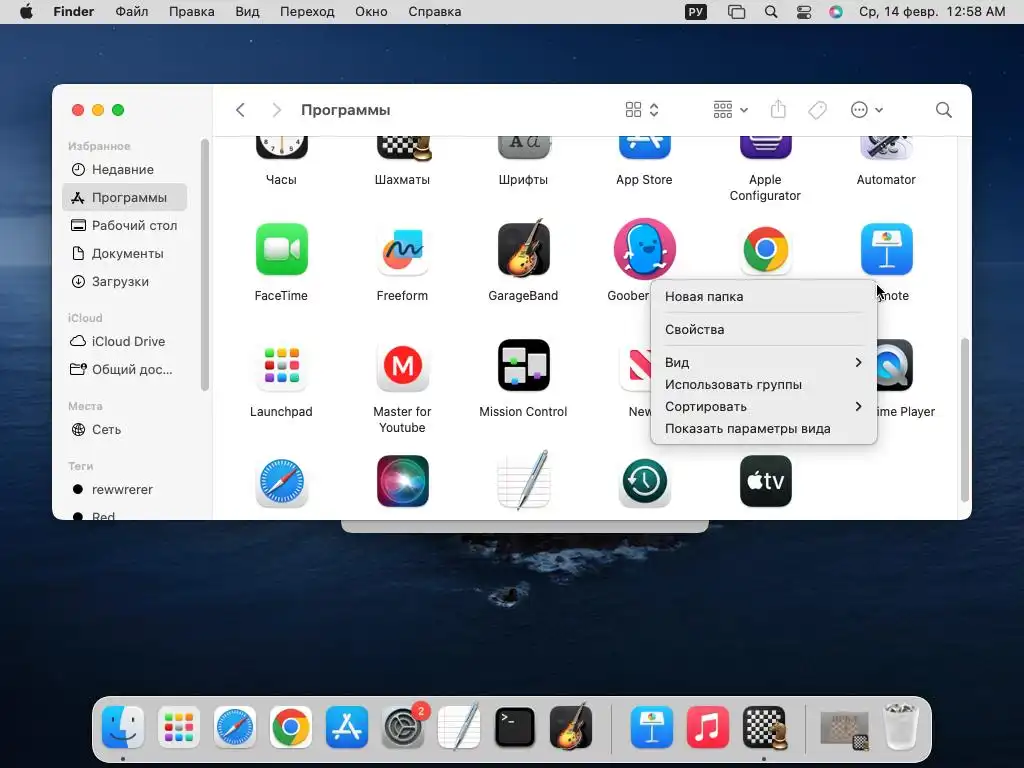Open System Settings from the Dock
This screenshot has height=768, width=1024.
coord(403,727)
